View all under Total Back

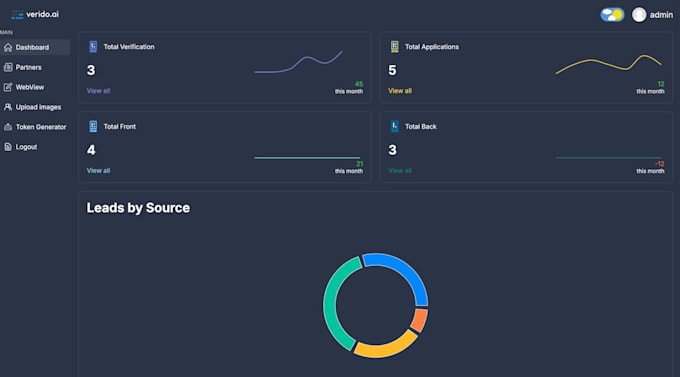[x=400, y=170]
